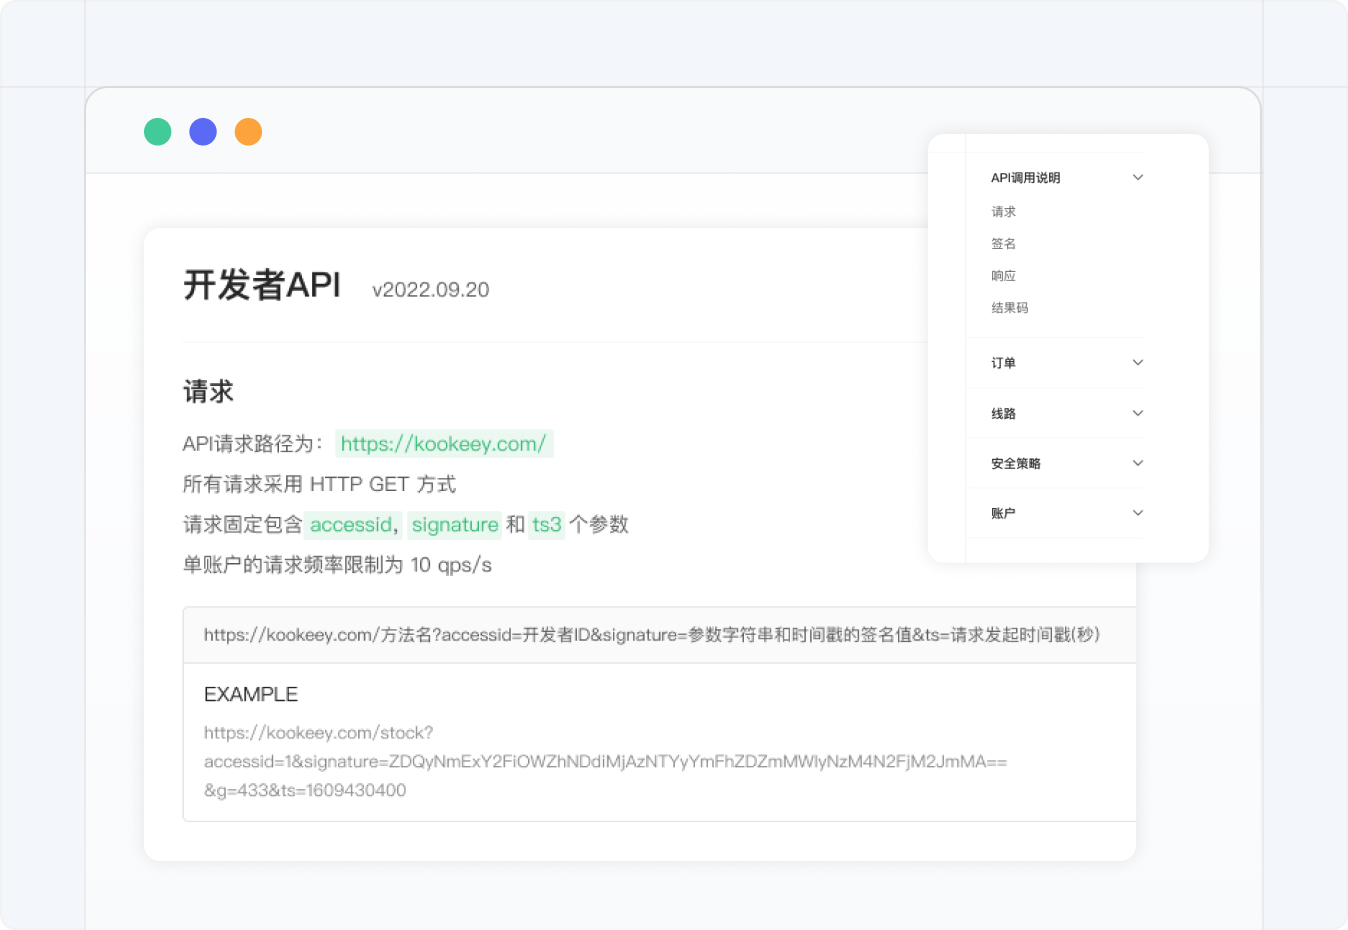Expand the 线路 section chevron
The width and height of the screenshot is (1348, 930).
tap(1137, 413)
